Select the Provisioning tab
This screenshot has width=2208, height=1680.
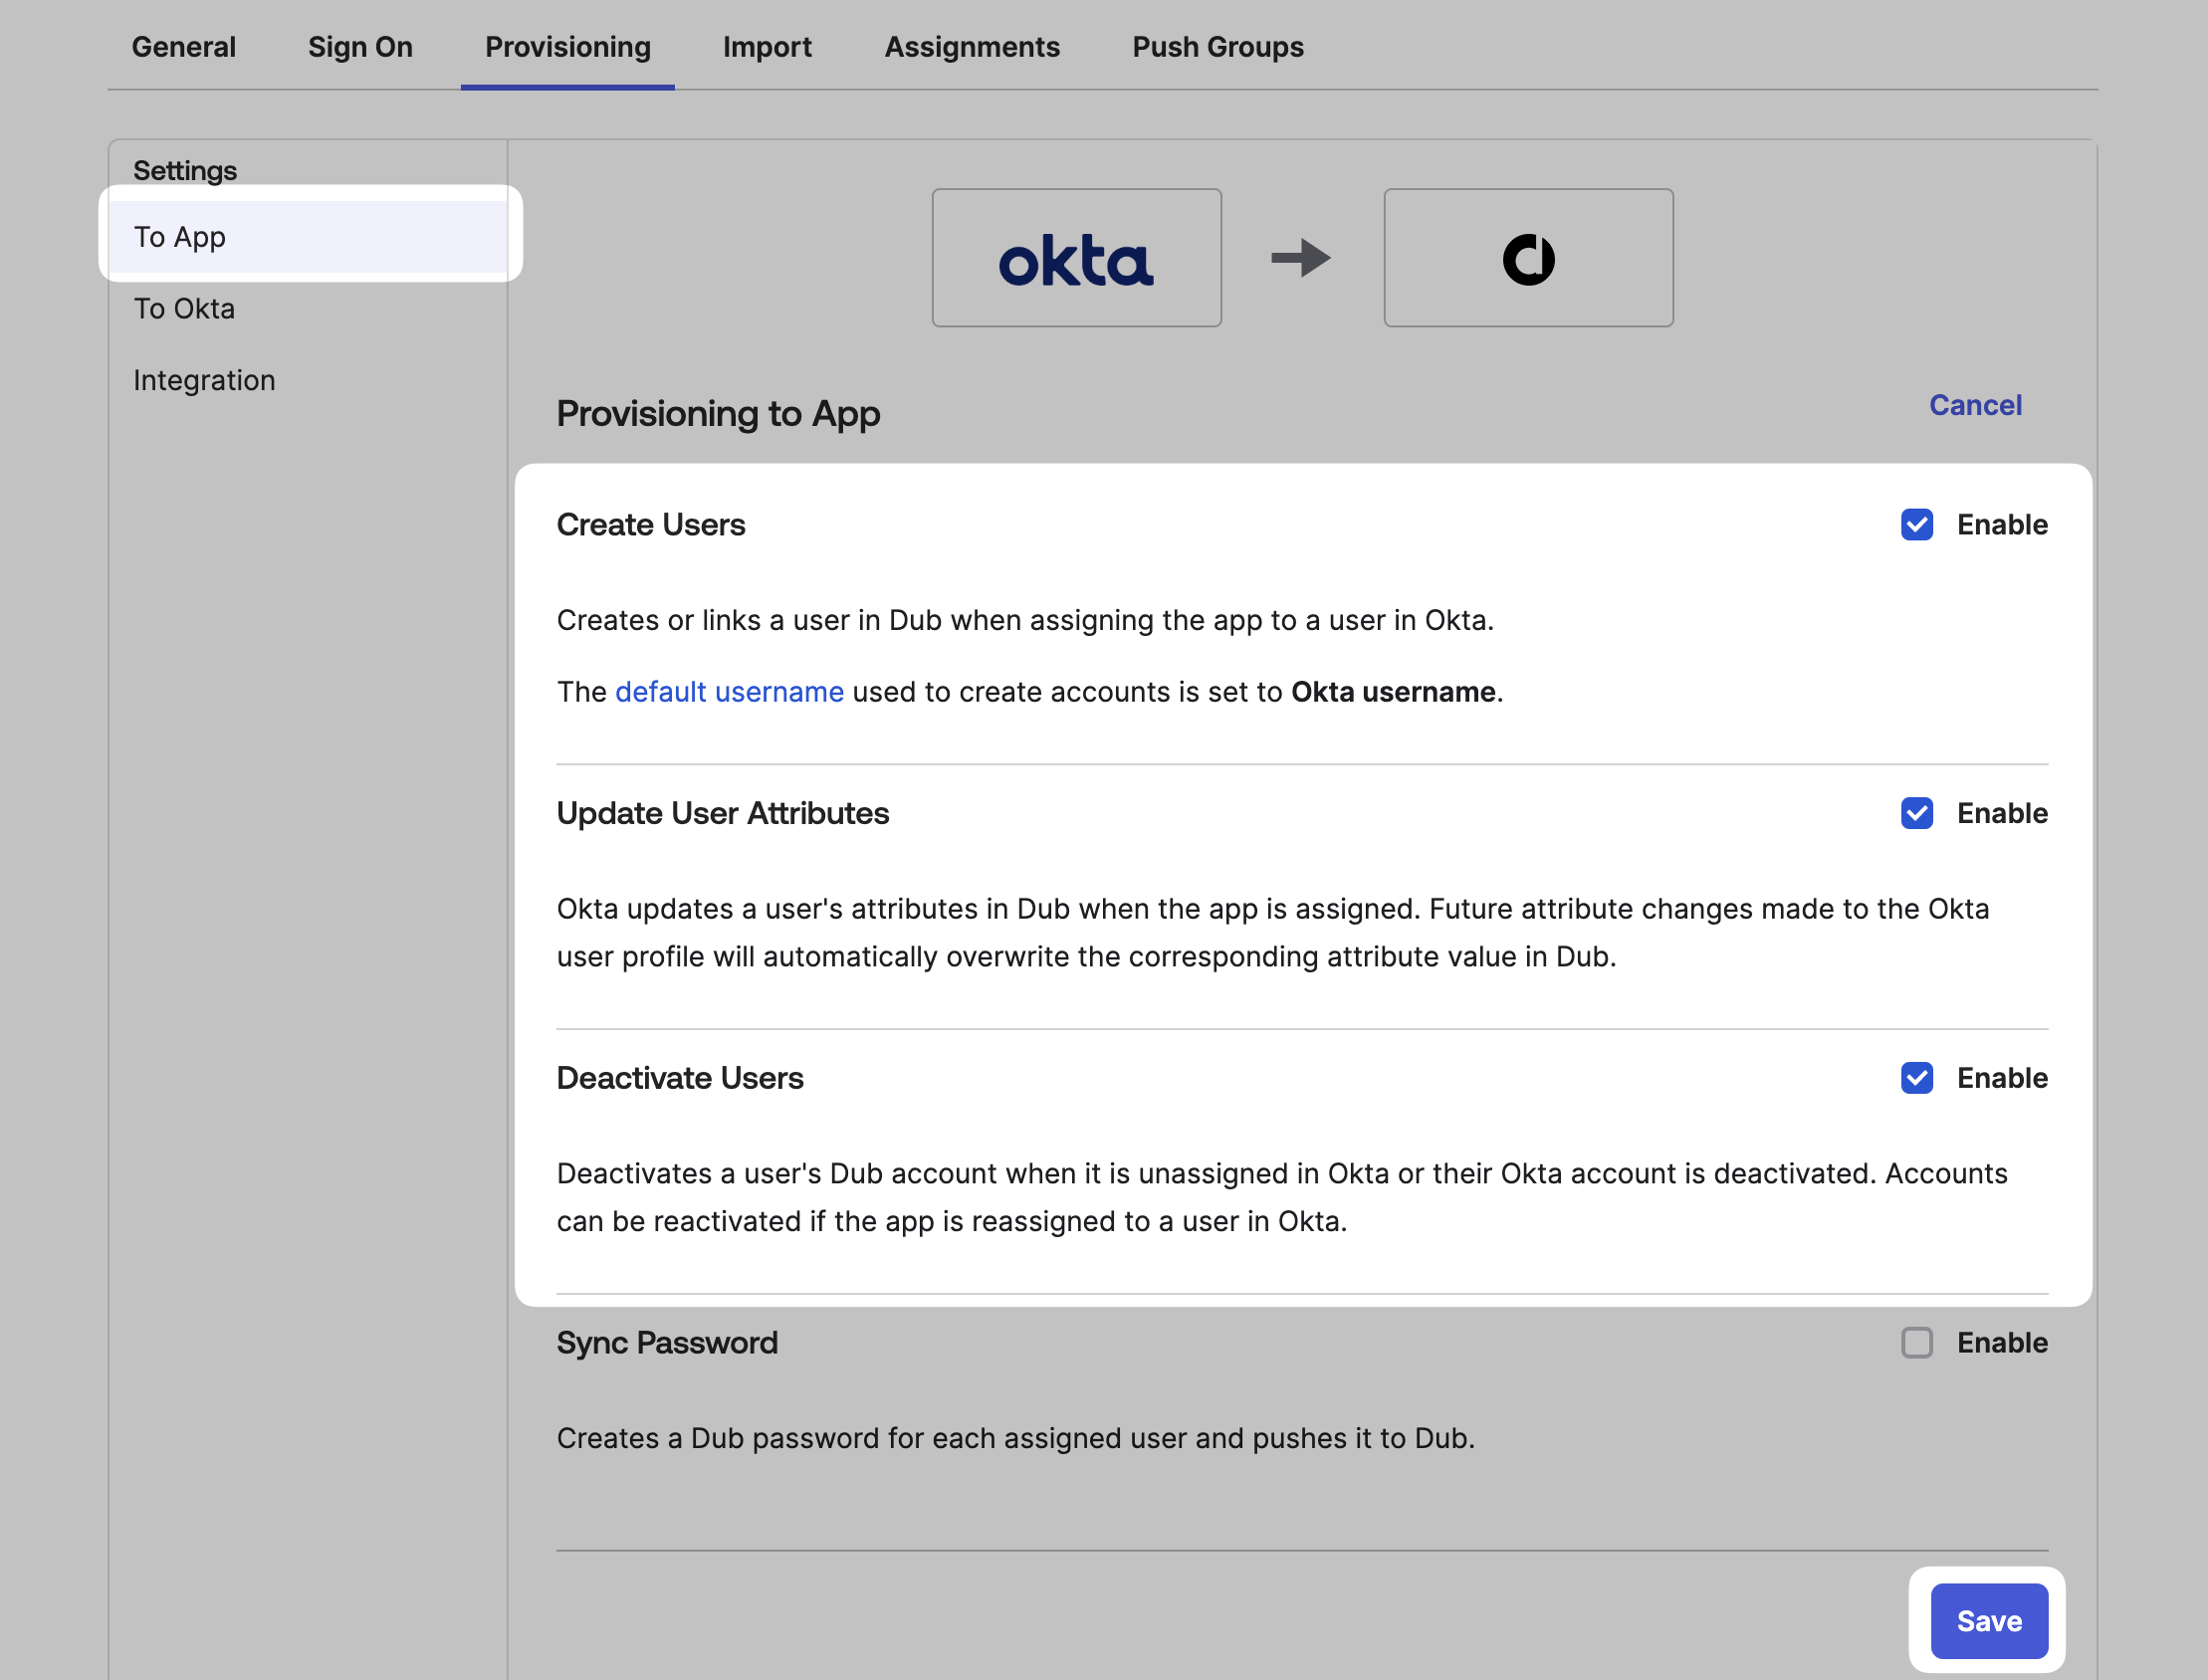pos(567,47)
